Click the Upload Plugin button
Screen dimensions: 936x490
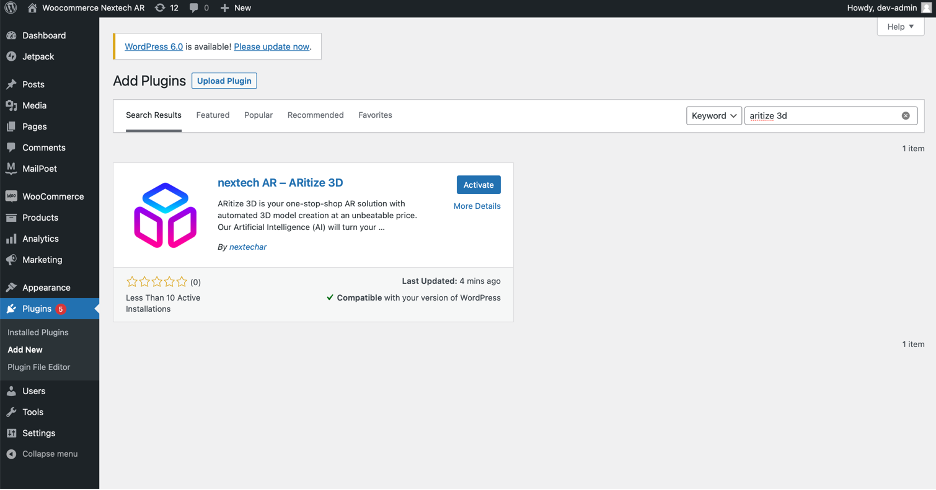point(224,81)
